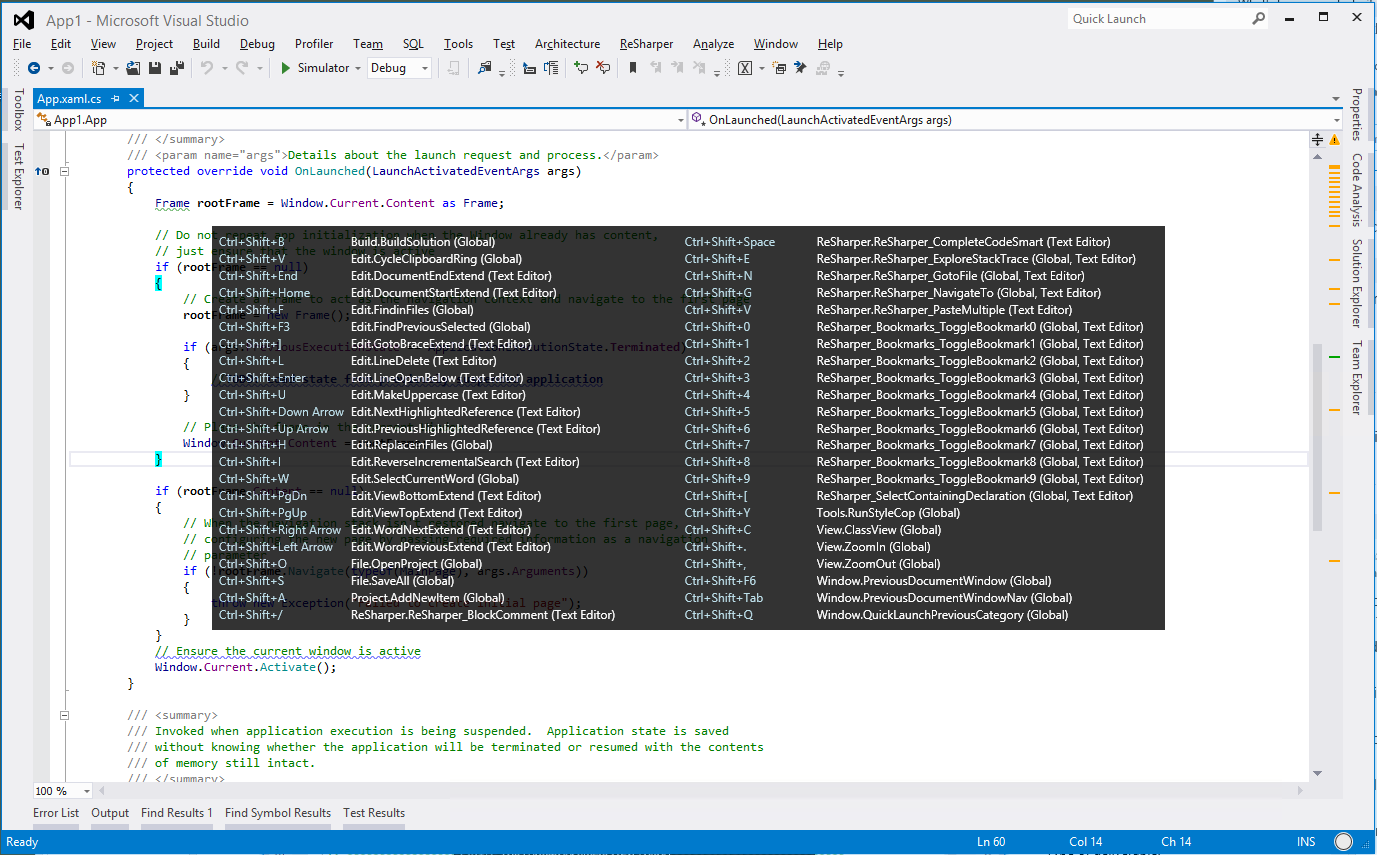Open the Build menu
Image resolution: width=1377 pixels, height=855 pixels.
(207, 44)
